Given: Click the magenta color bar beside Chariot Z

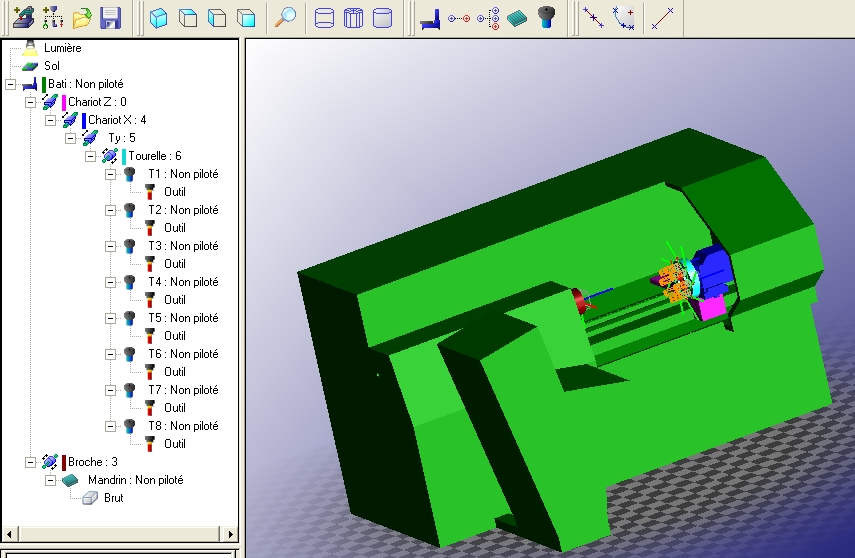Looking at the screenshot, I should (x=64, y=103).
